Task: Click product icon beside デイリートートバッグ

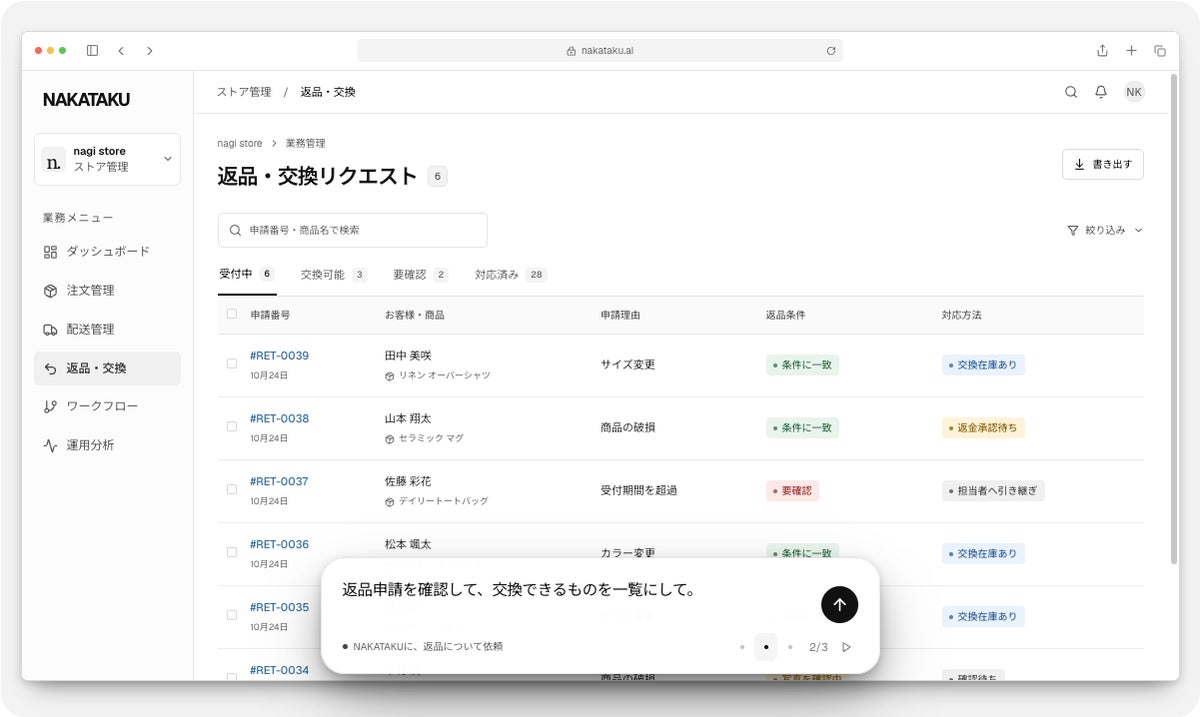Action: click(x=390, y=502)
